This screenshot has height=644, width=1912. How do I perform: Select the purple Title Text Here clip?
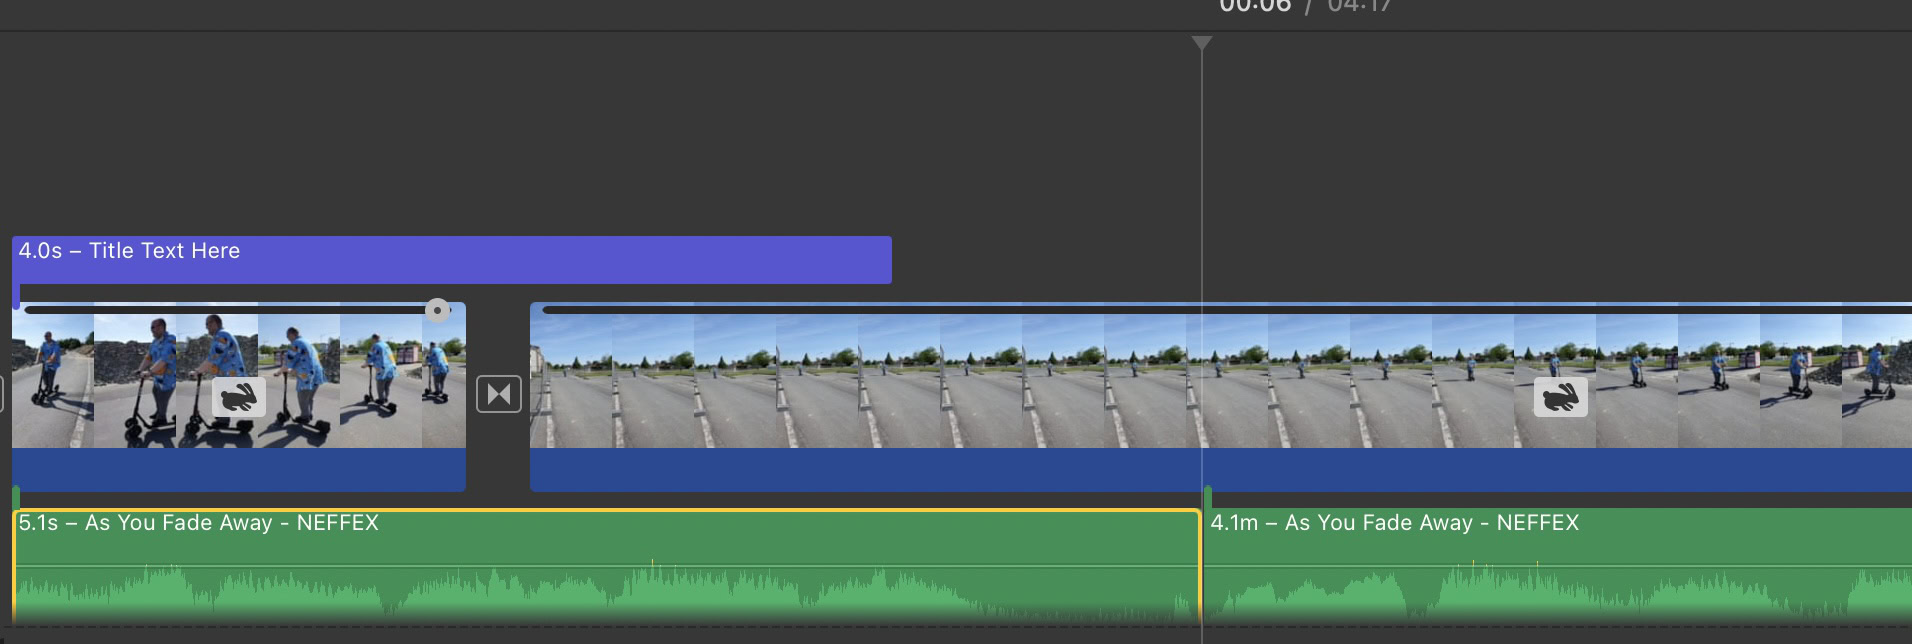(452, 260)
